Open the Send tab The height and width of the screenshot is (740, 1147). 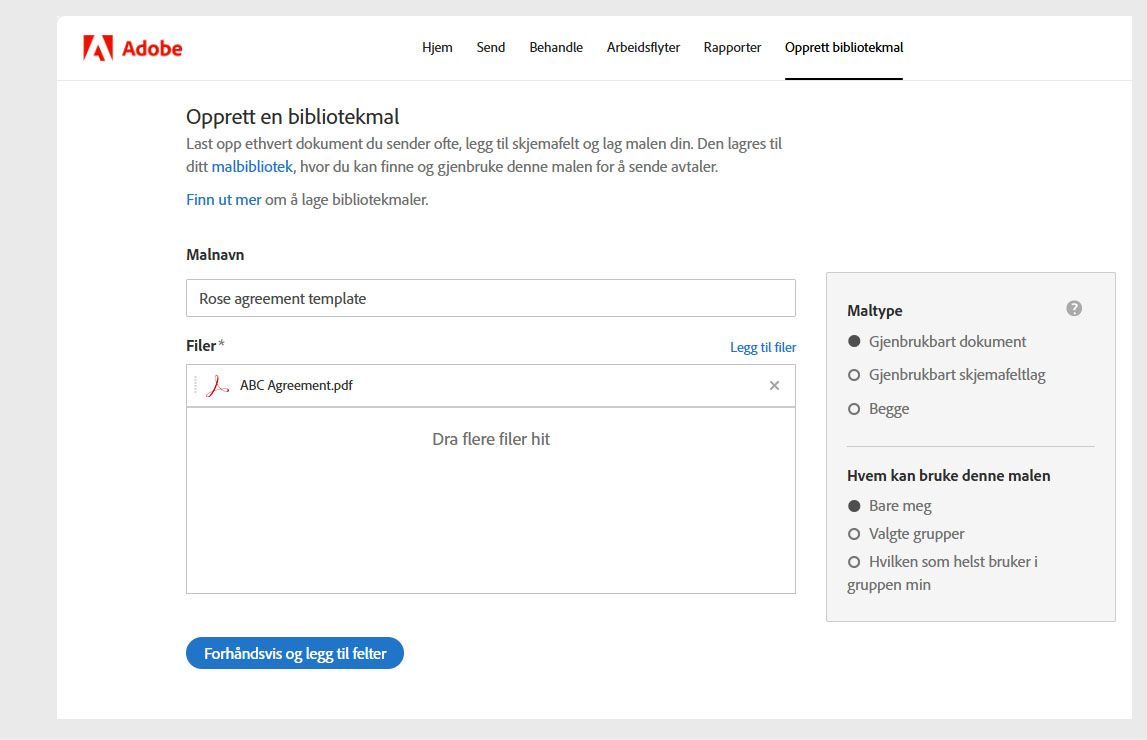[490, 47]
